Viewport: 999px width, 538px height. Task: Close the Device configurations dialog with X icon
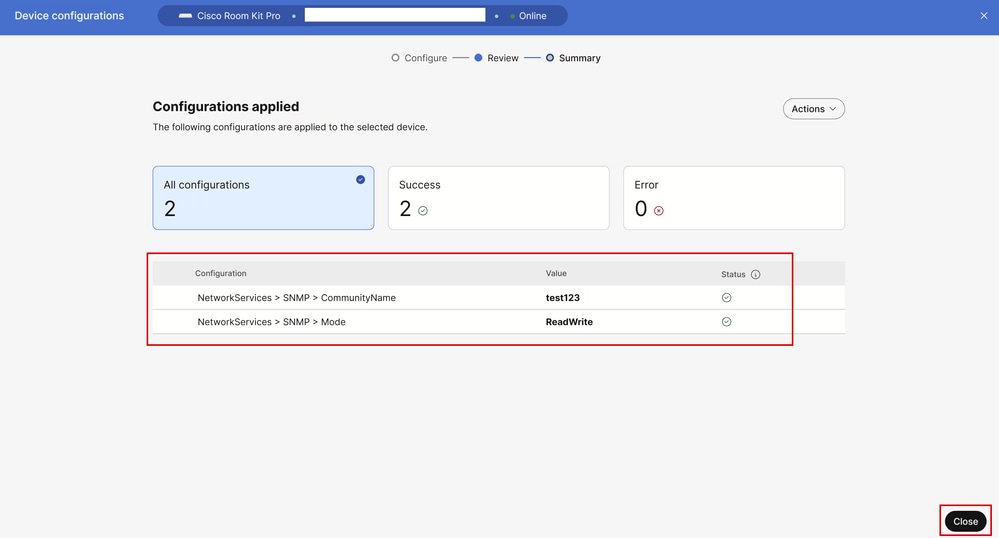[984, 16]
